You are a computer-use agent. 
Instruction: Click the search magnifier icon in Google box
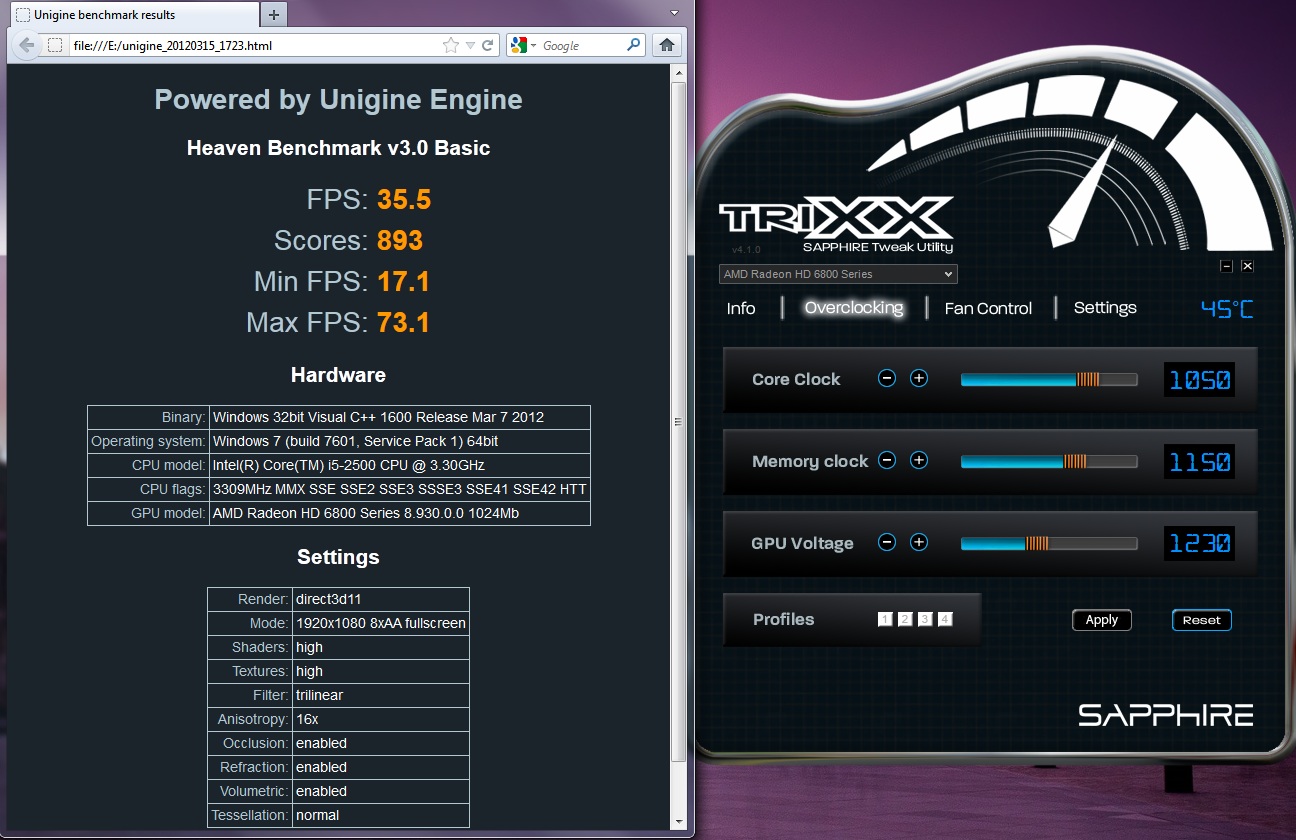pyautogui.click(x=634, y=45)
